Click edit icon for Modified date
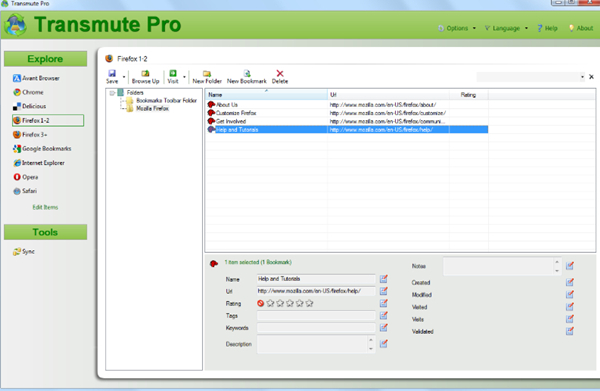 [x=570, y=295]
